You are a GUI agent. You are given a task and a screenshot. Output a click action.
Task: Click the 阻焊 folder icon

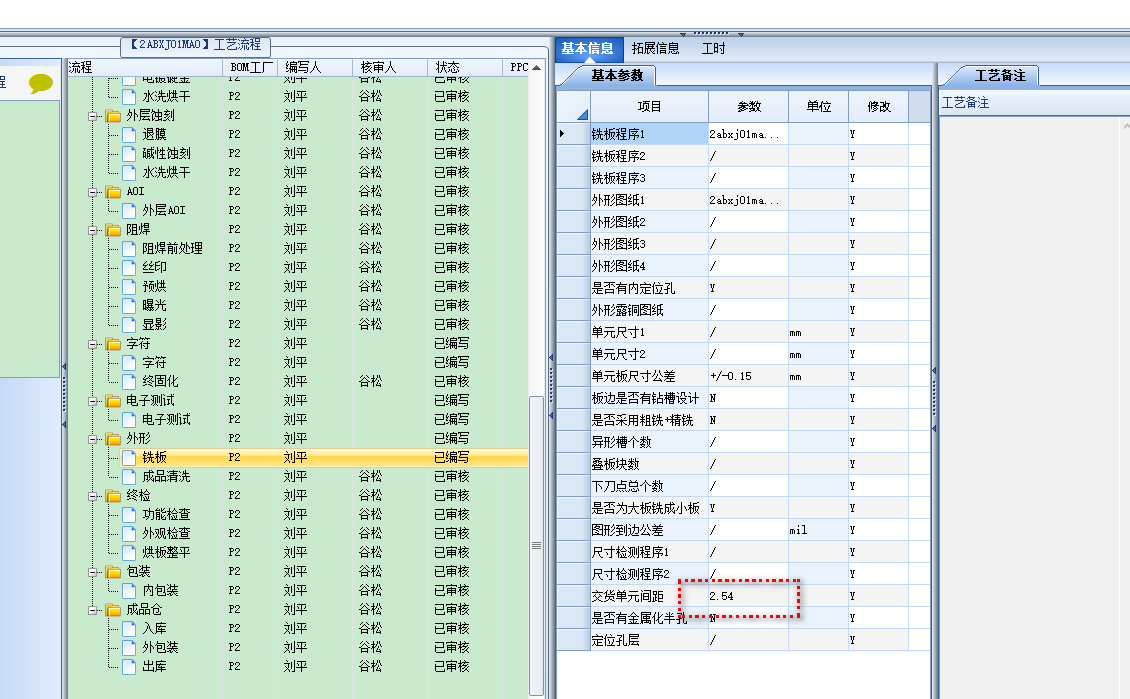[x=113, y=230]
